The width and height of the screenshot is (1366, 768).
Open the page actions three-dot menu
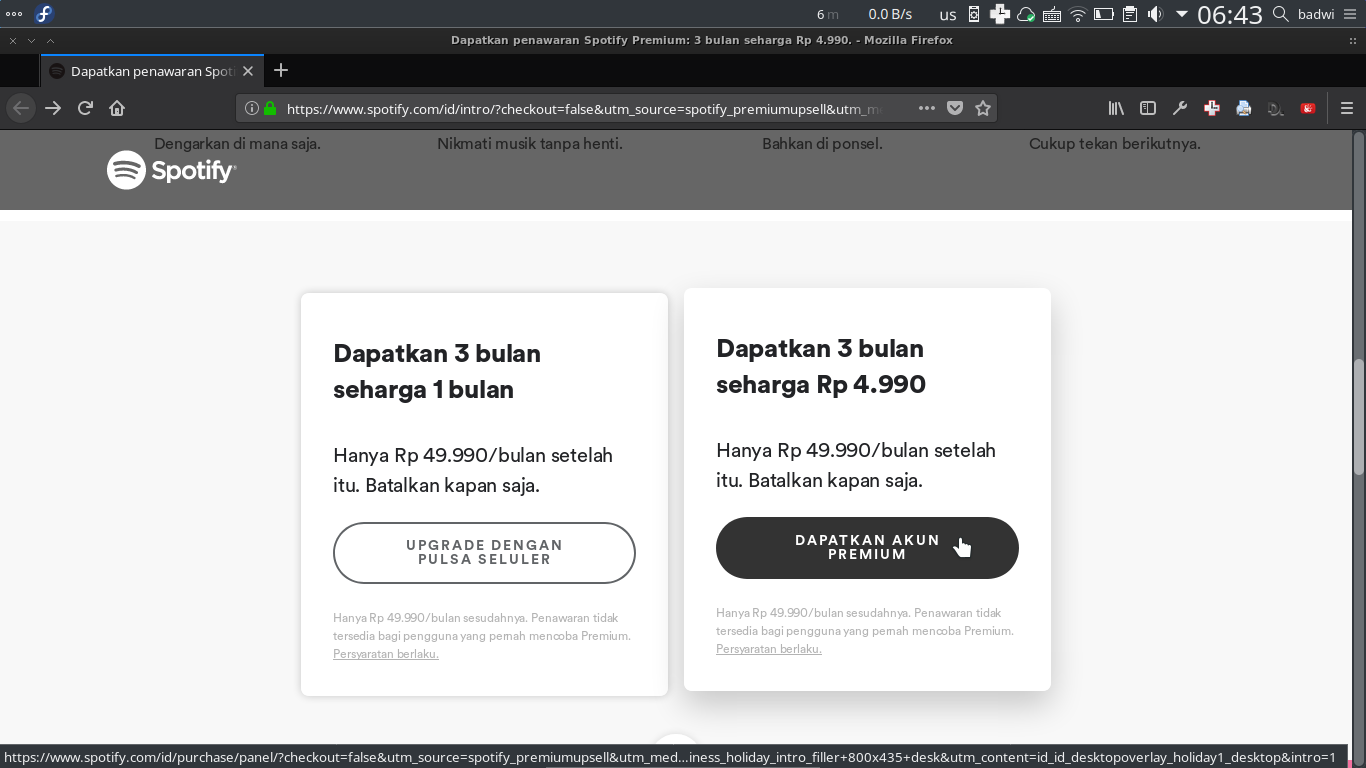pos(927,108)
